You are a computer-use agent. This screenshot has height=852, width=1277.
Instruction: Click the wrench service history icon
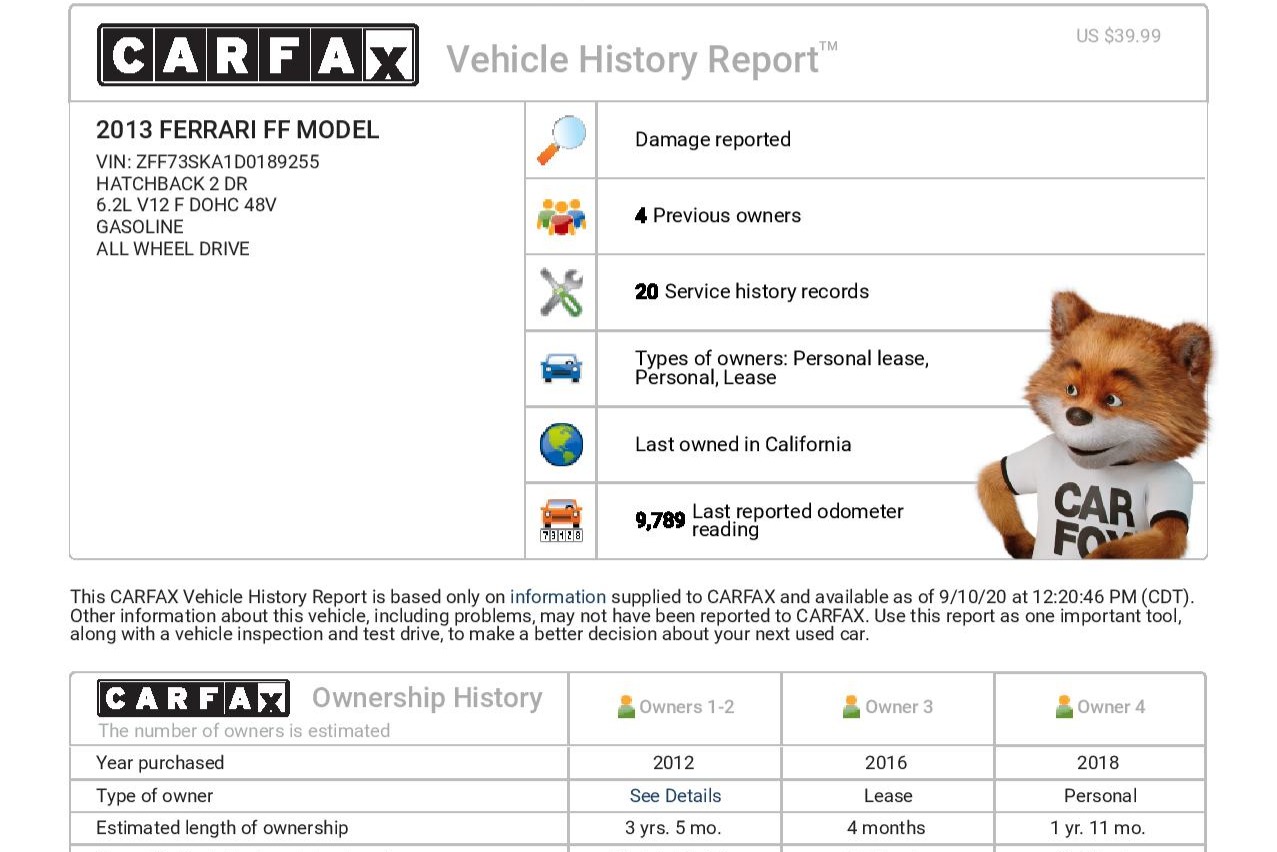(561, 292)
